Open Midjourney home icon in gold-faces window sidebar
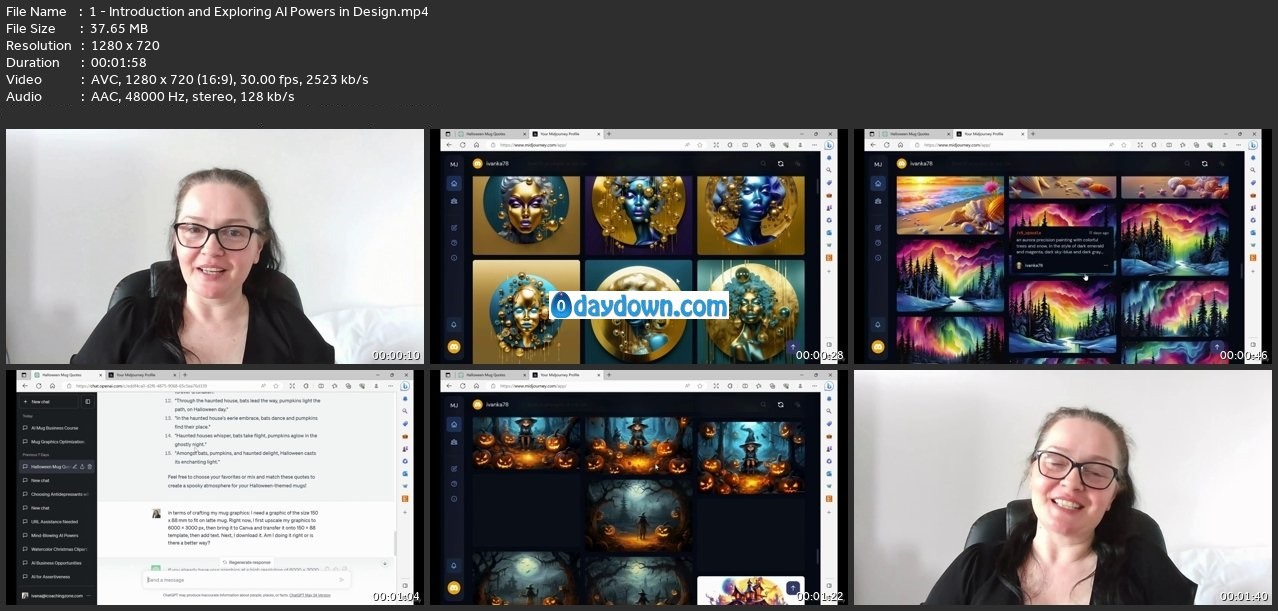This screenshot has height=611, width=1278. coord(454,184)
